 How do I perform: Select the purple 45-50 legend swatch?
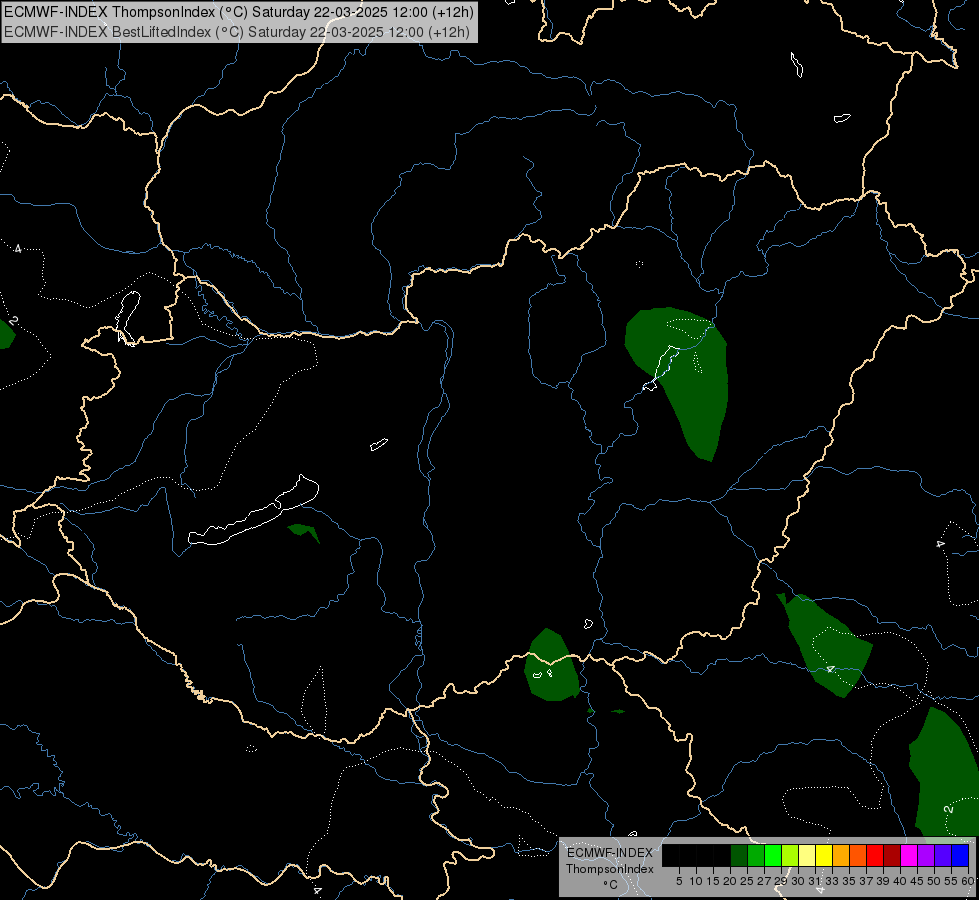tap(925, 856)
